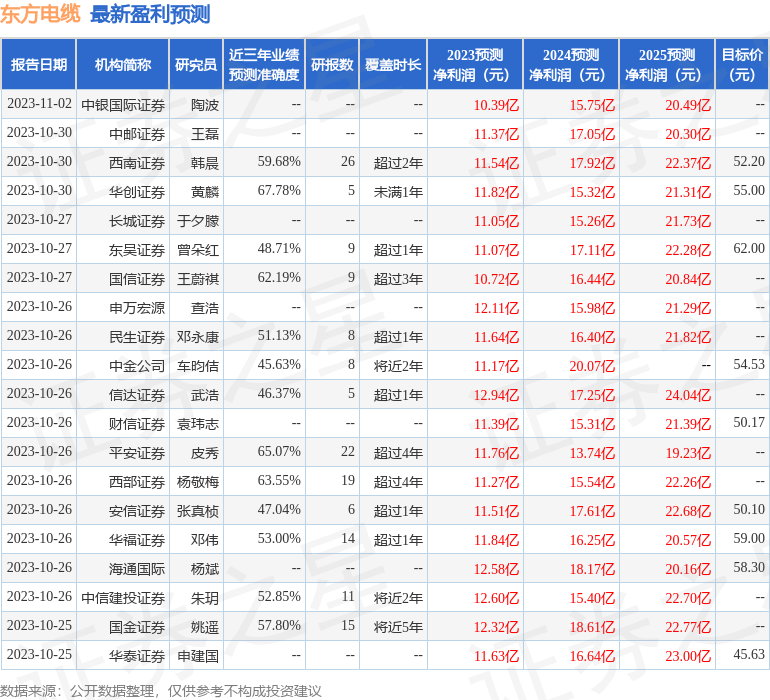Select the 研究员 column header

point(196,64)
